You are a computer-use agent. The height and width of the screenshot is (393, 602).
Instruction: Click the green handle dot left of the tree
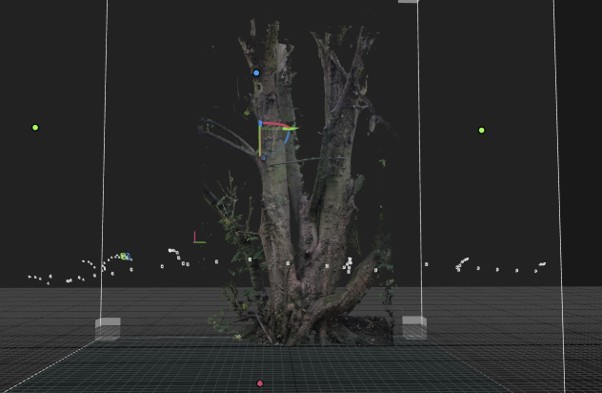point(35,127)
